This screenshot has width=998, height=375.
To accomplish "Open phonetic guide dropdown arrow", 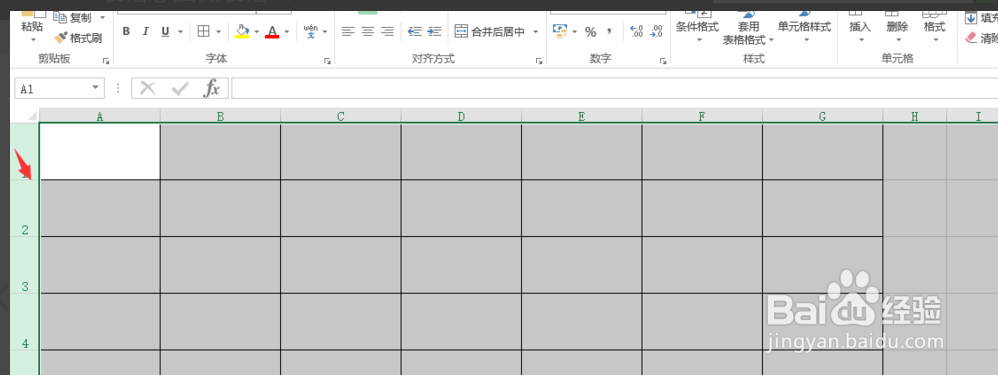I will [325, 31].
